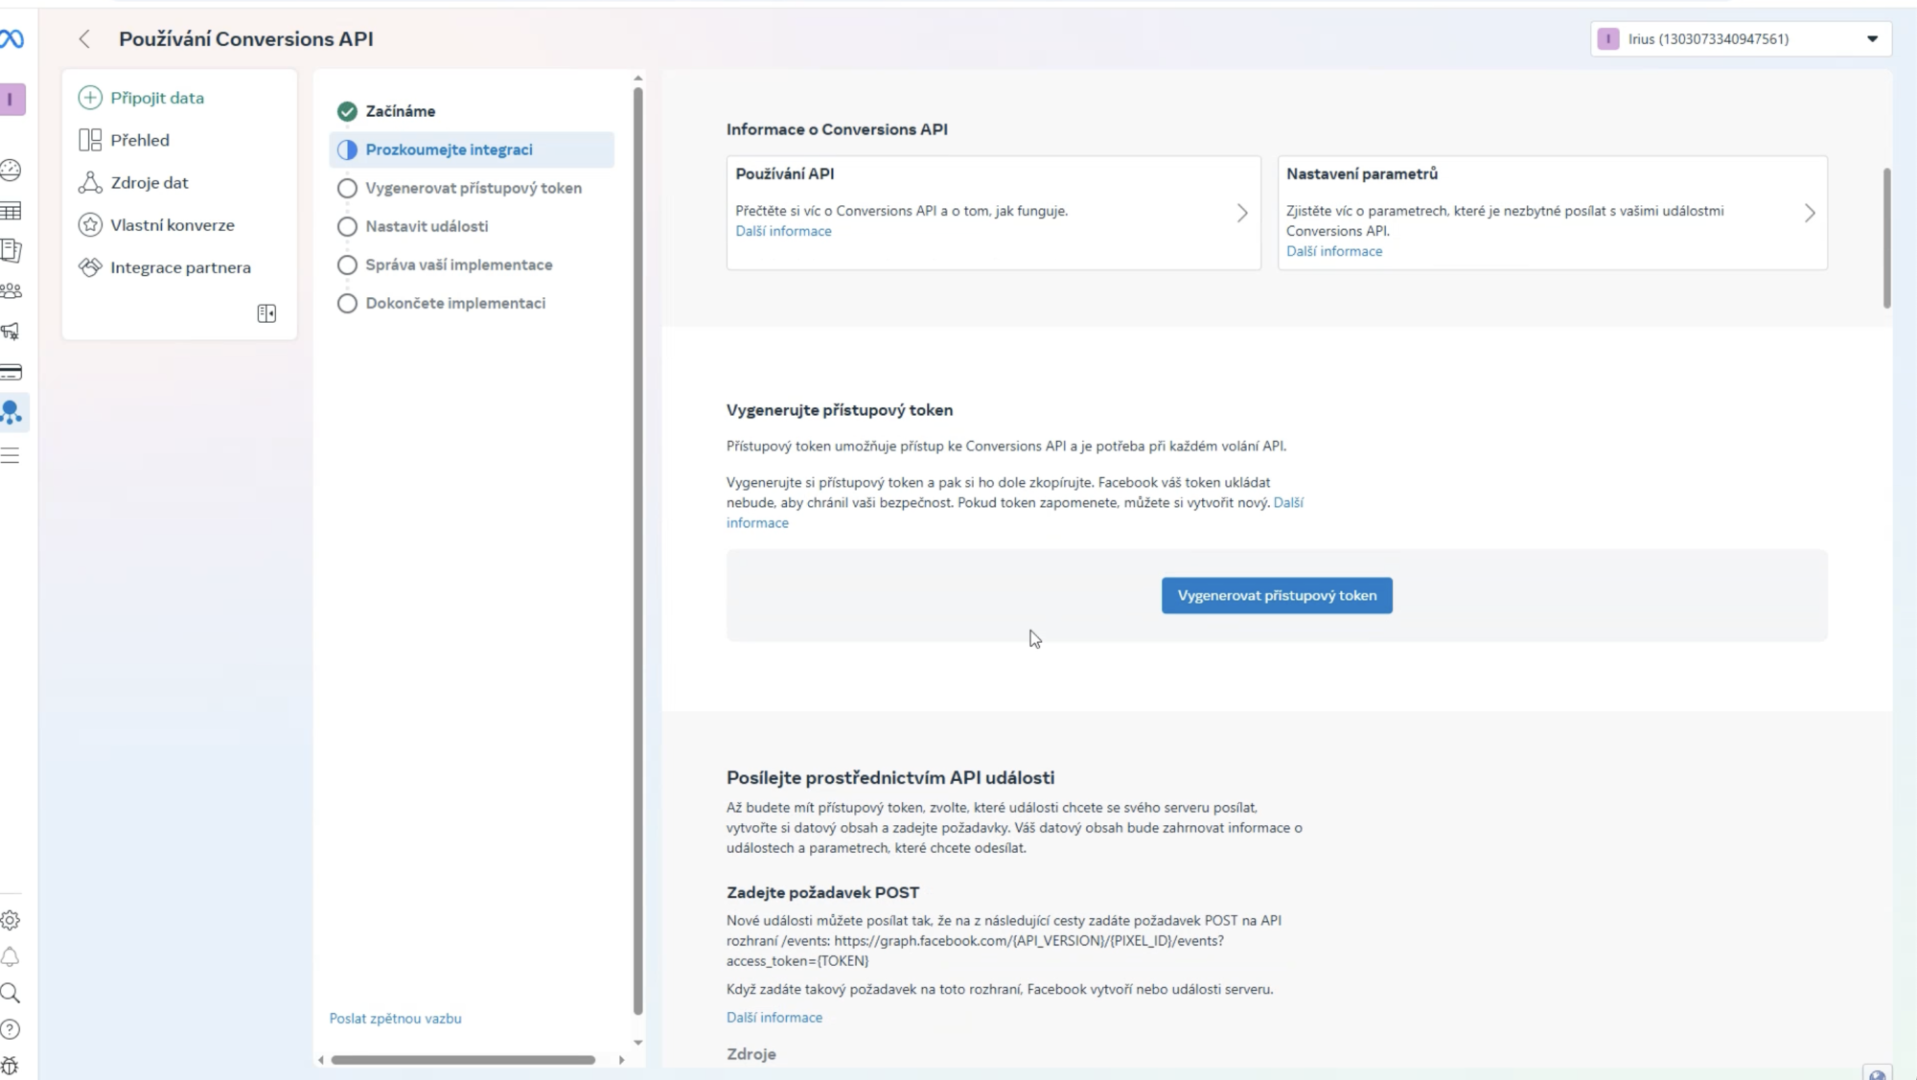1917x1080 pixels.
Task: Open the Irius account dropdown
Action: tap(1739, 39)
